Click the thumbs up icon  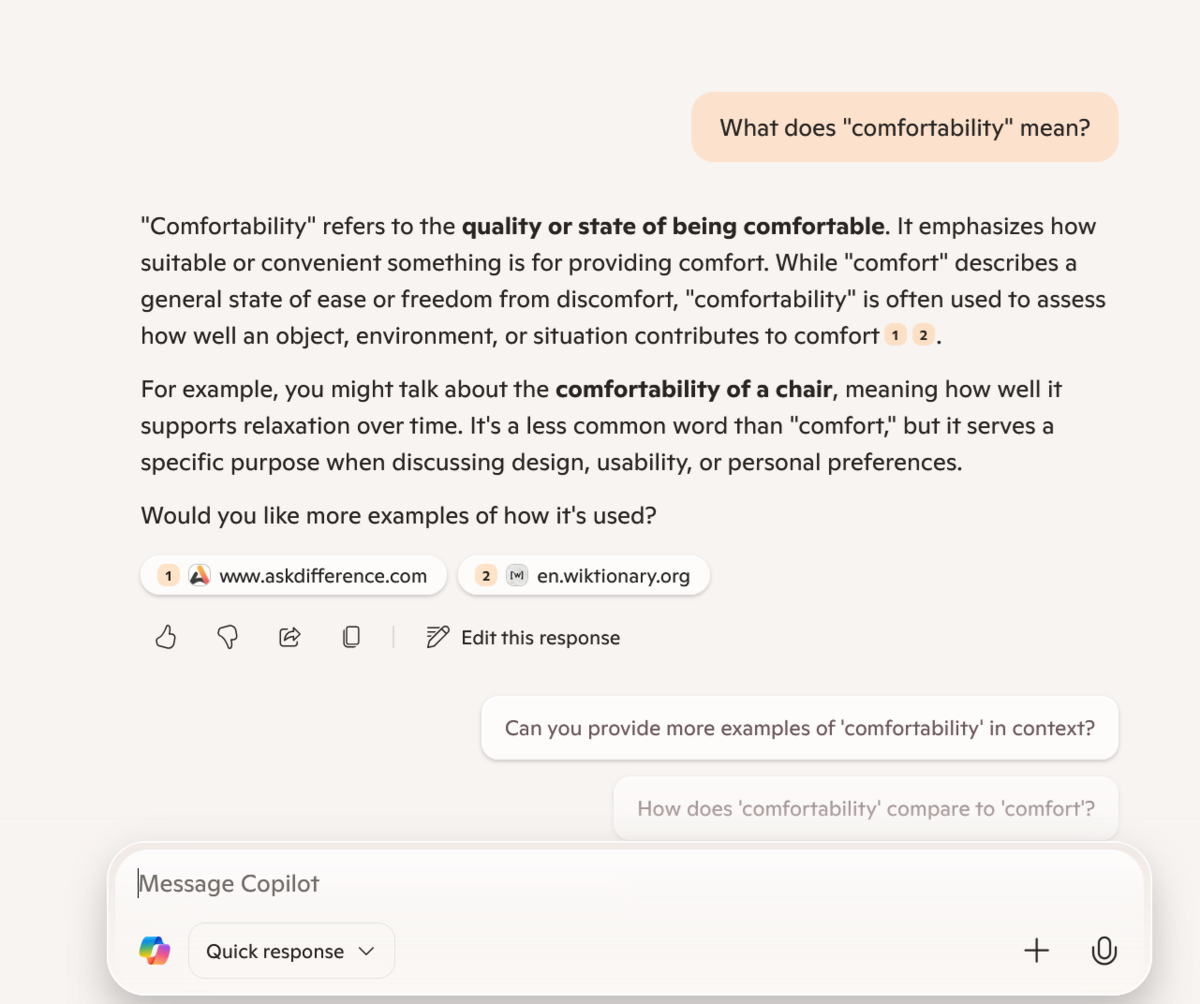tap(166, 637)
